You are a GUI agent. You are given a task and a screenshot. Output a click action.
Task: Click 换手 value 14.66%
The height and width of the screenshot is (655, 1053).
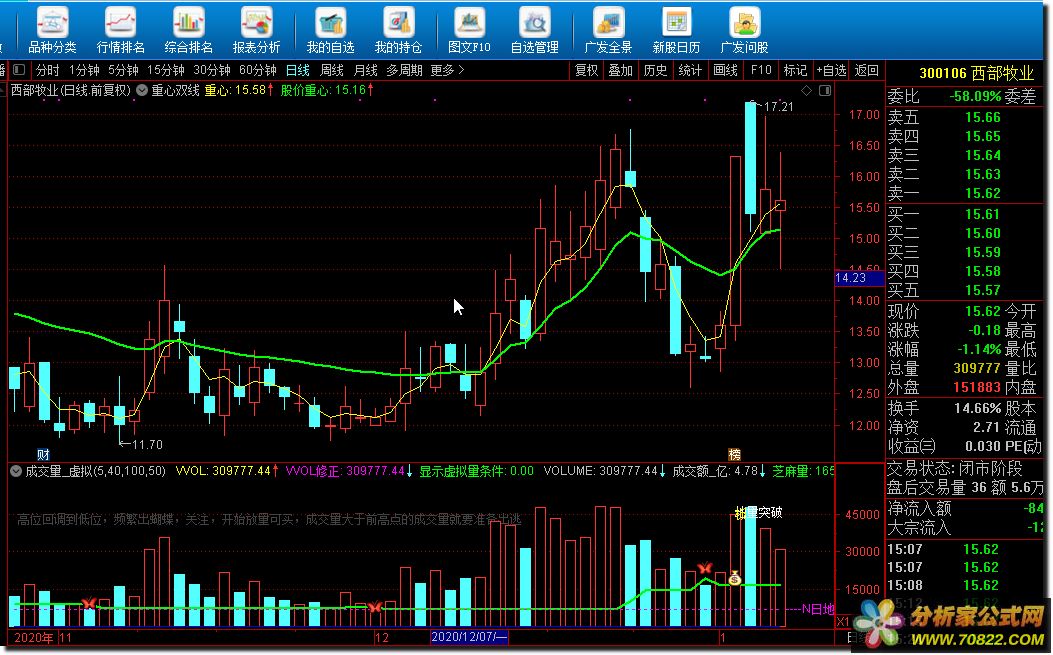pyautogui.click(x=977, y=408)
